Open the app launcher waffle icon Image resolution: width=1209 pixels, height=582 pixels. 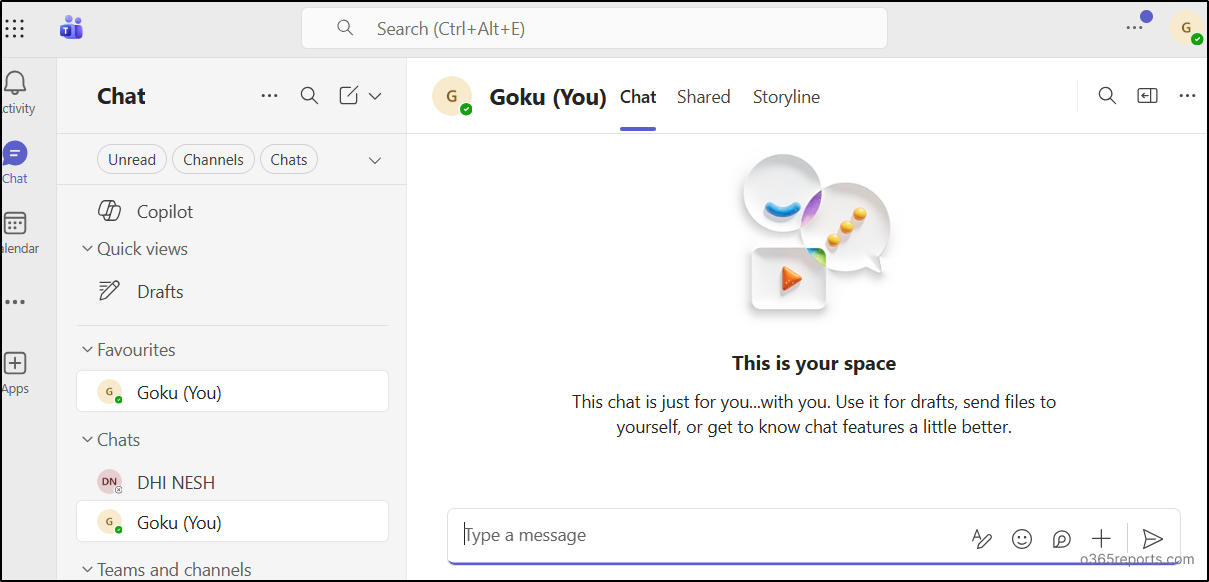15,28
